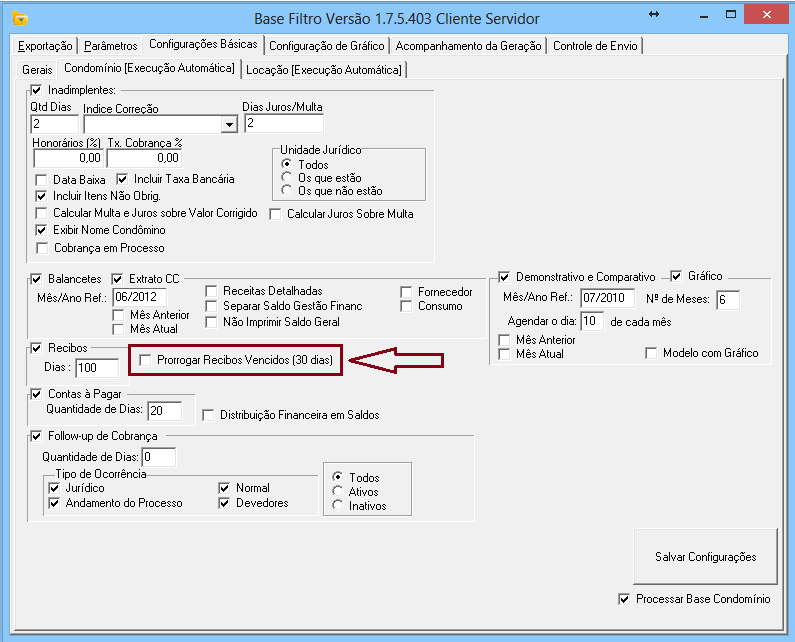
Task: Toggle the Incluir Taxa Bancária checkbox
Action: coord(123,179)
